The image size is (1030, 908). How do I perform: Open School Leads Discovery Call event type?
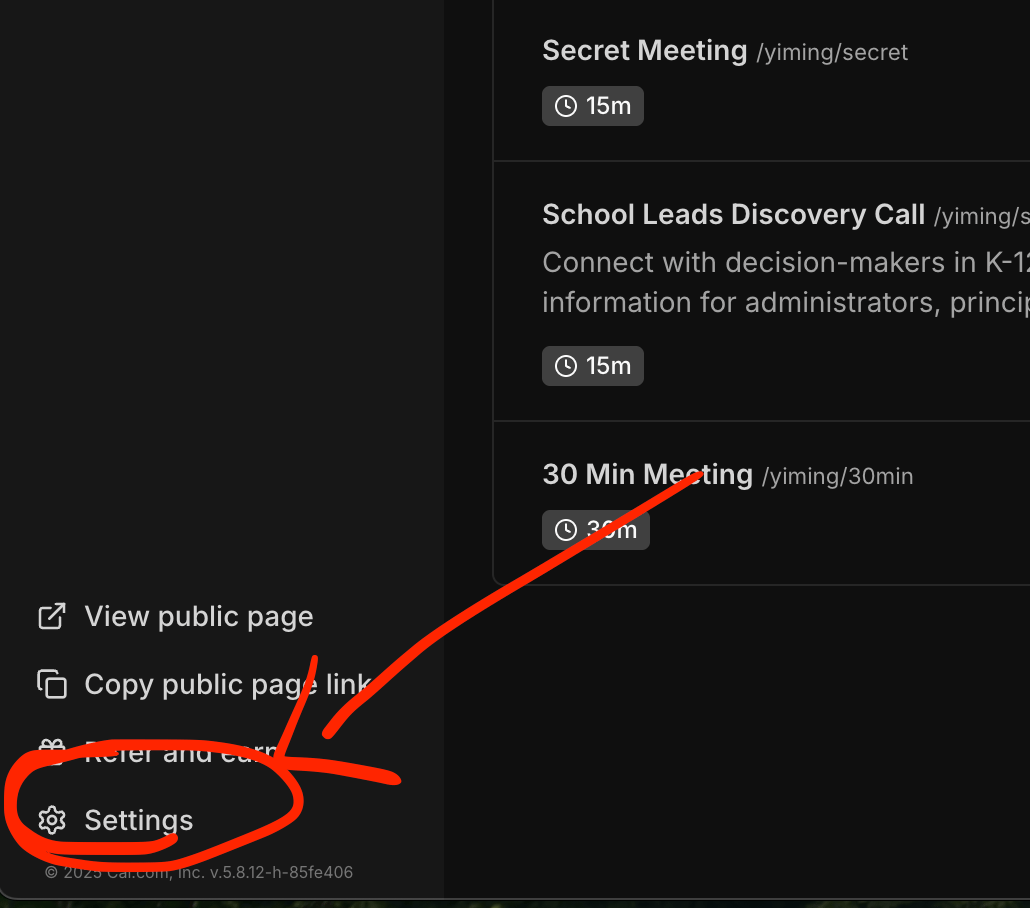(x=734, y=215)
